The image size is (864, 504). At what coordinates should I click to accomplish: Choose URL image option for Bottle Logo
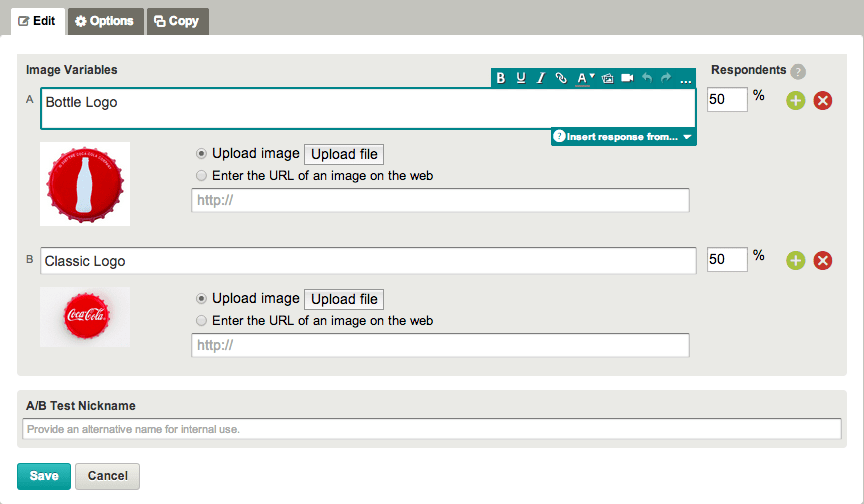[203, 176]
